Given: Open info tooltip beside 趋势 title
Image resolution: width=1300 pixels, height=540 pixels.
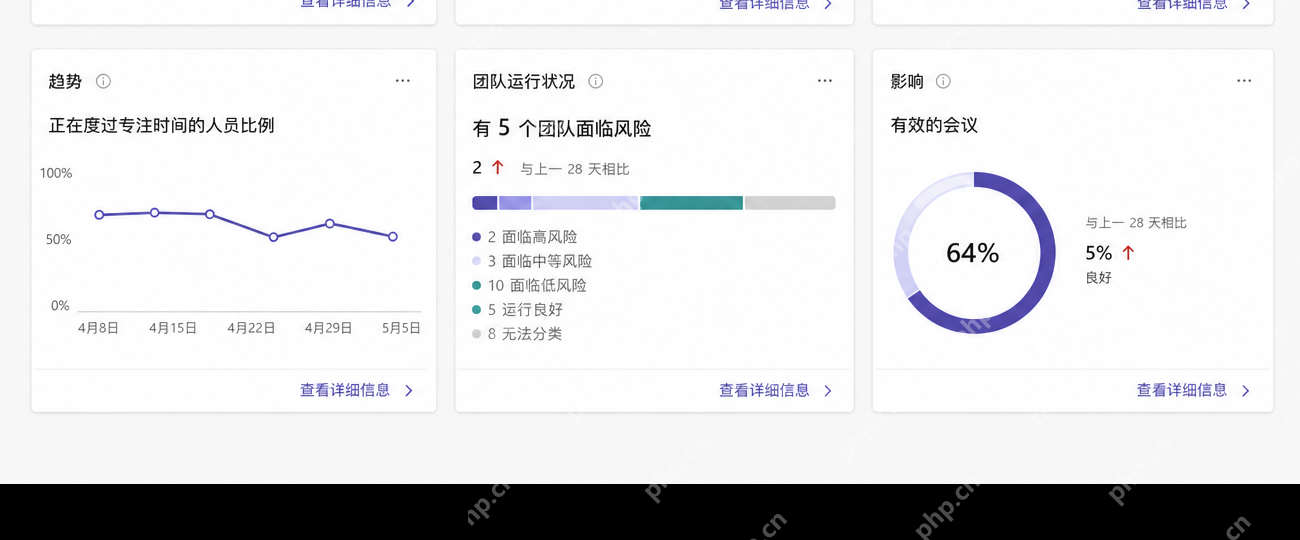Looking at the screenshot, I should click(x=103, y=81).
